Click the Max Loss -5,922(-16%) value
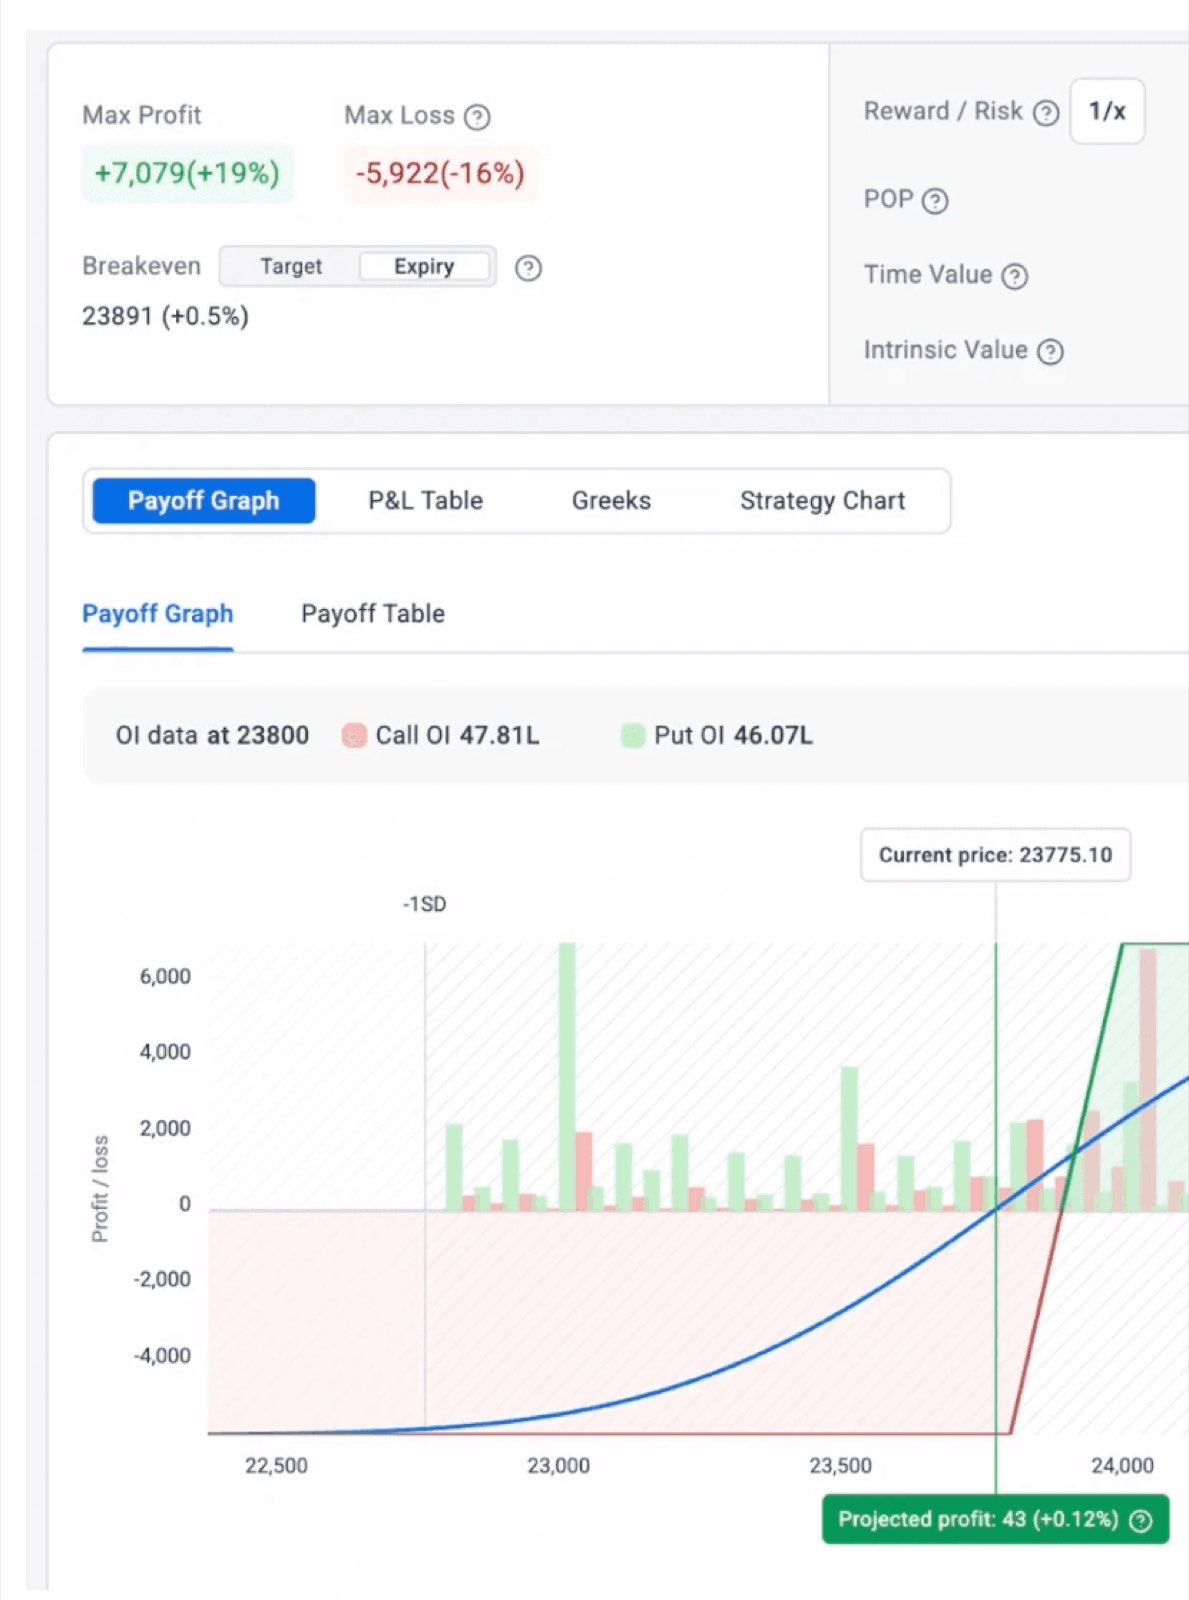Image resolution: width=1189 pixels, height=1600 pixels. (x=440, y=174)
